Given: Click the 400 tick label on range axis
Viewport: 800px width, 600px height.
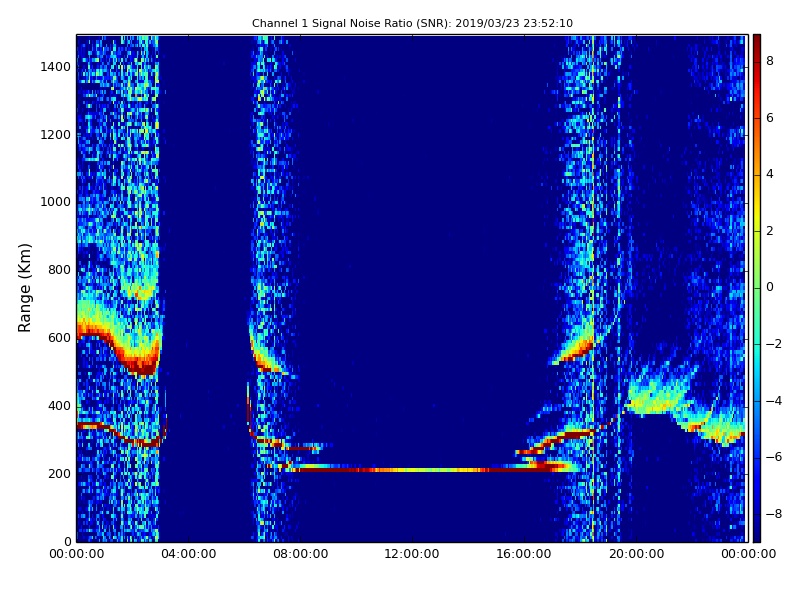Looking at the screenshot, I should coord(59,406).
